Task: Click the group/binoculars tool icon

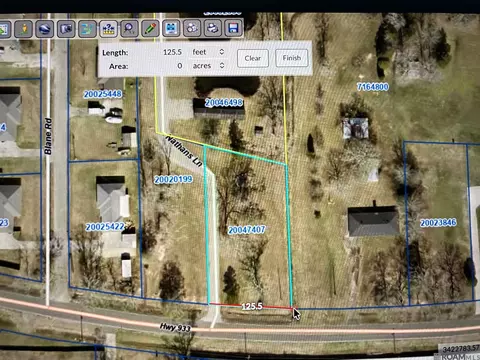Action: 192,28
